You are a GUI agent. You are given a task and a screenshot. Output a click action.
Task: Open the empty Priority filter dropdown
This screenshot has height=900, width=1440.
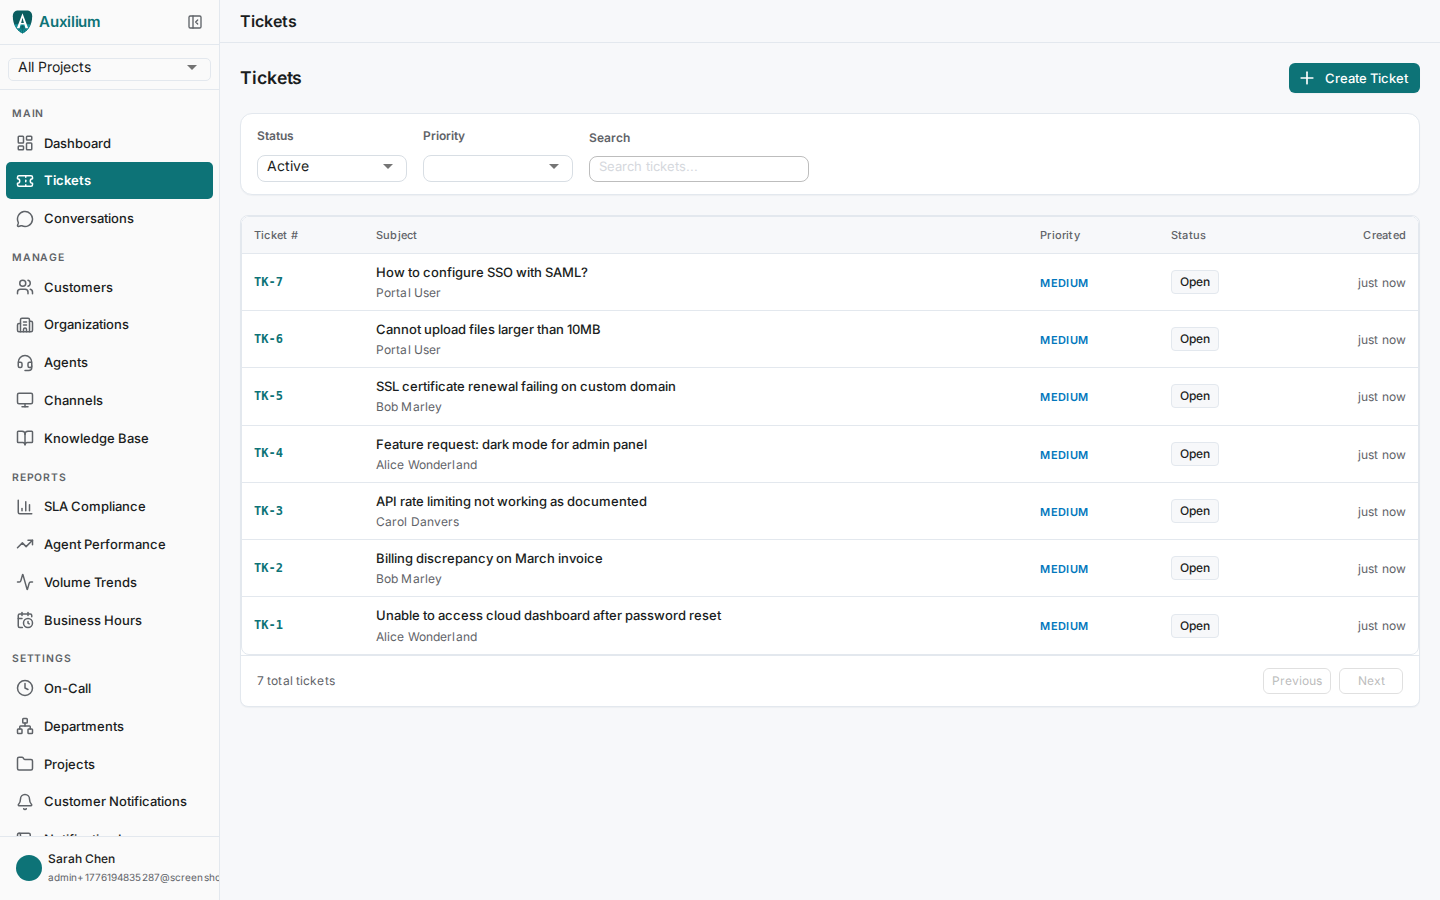tap(497, 167)
